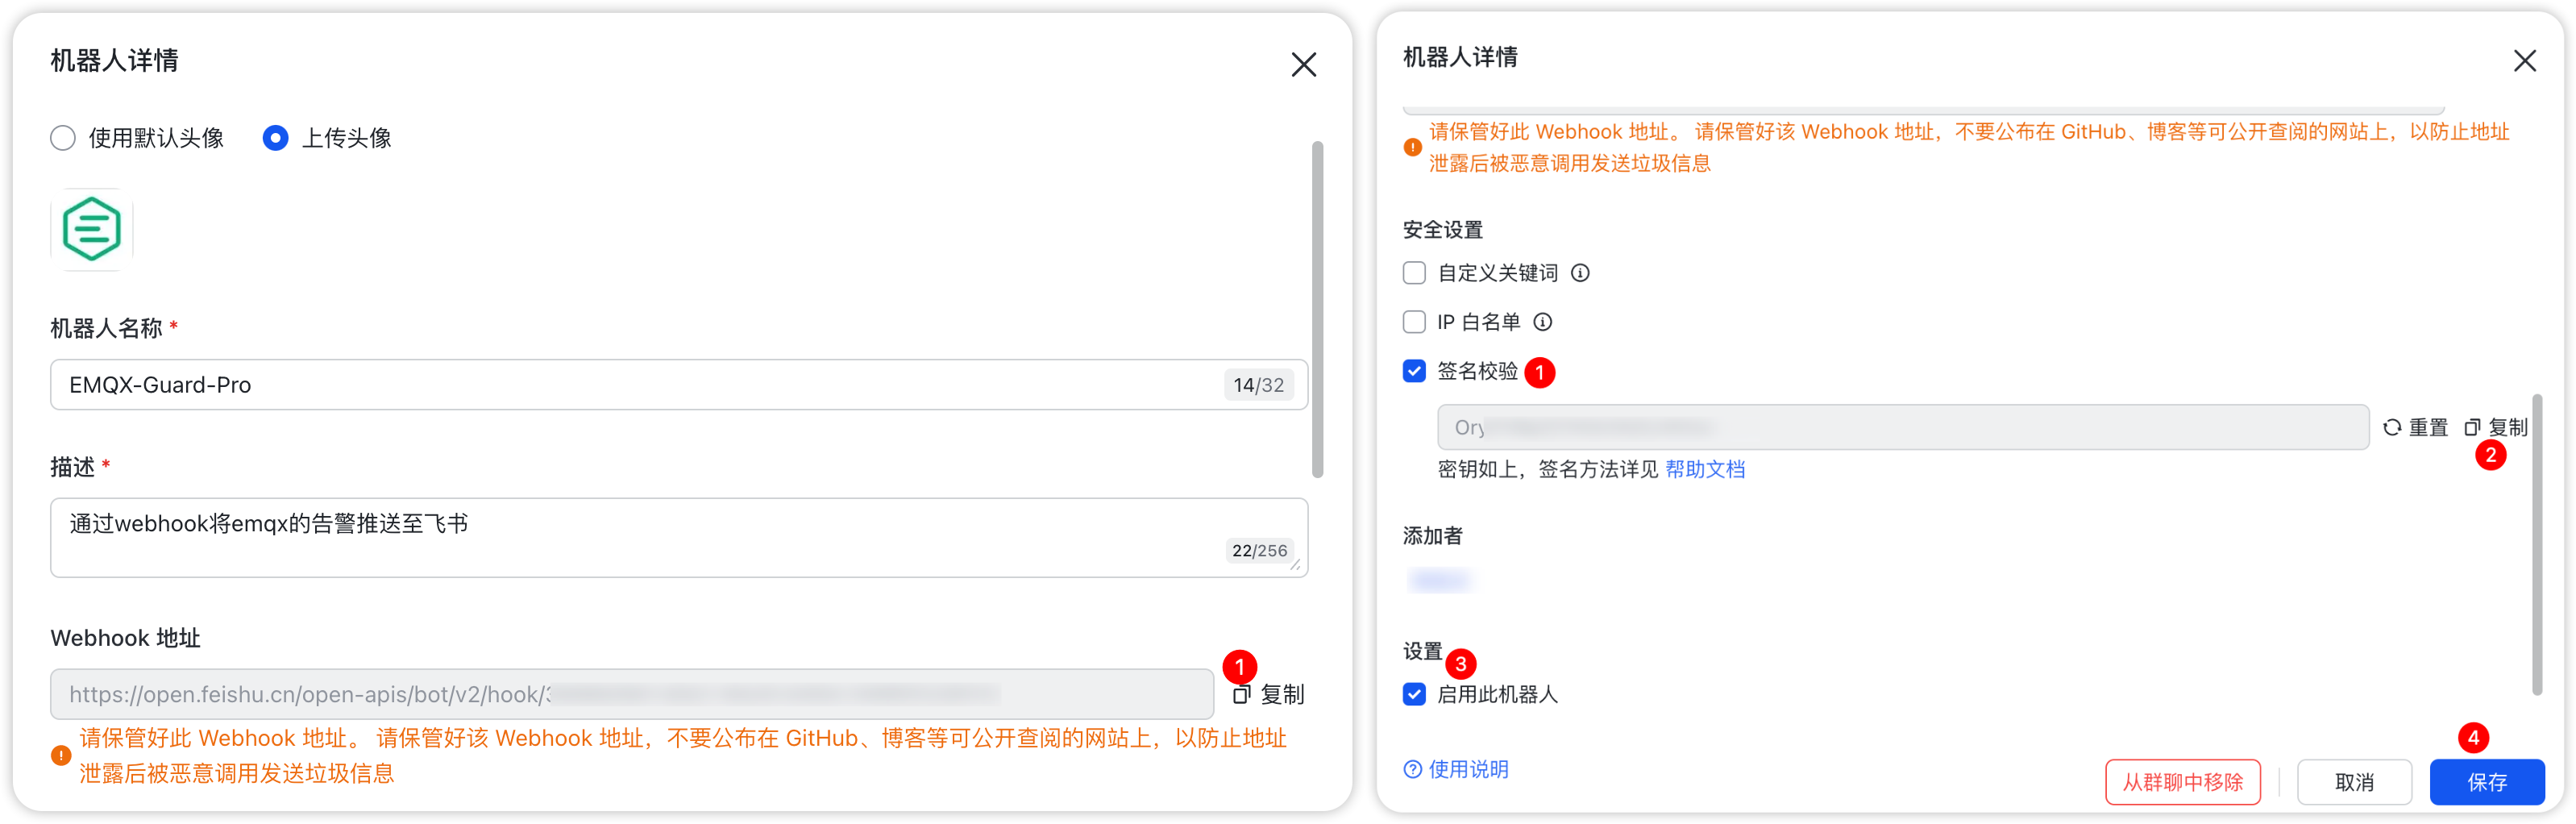Click the 取消 button
2576x824 pixels.
point(2354,782)
